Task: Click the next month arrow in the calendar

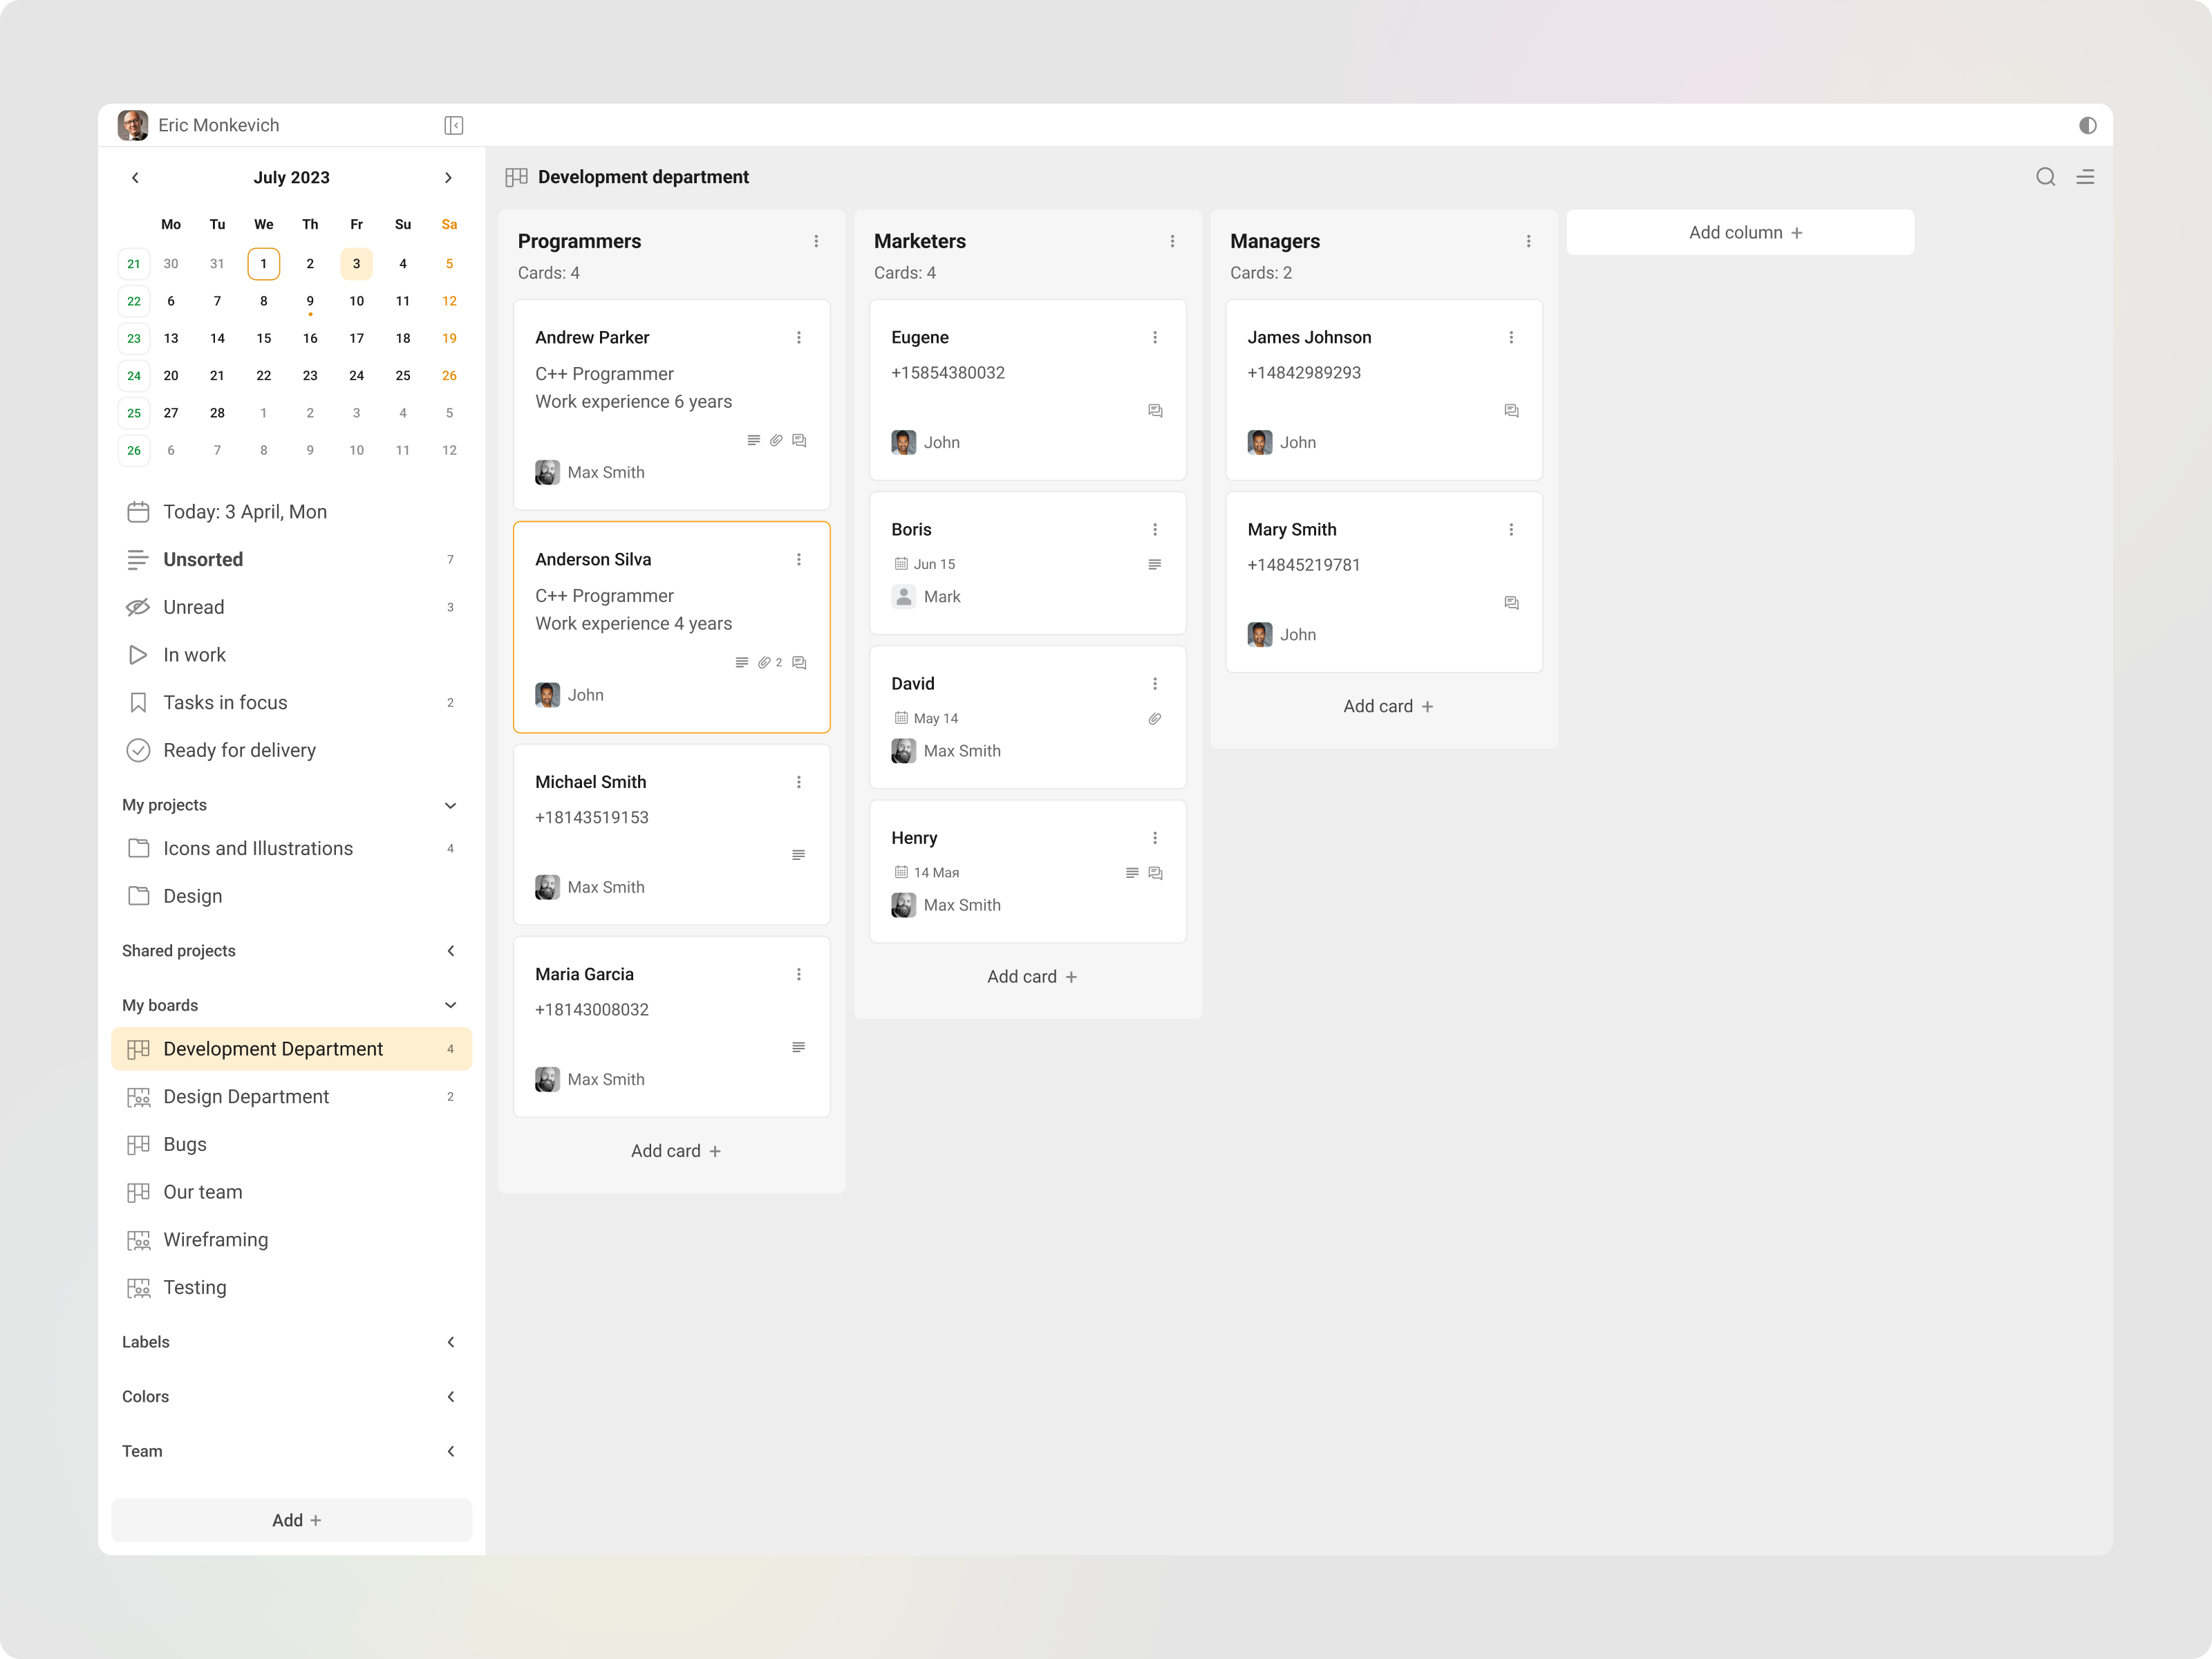Action: tap(448, 177)
